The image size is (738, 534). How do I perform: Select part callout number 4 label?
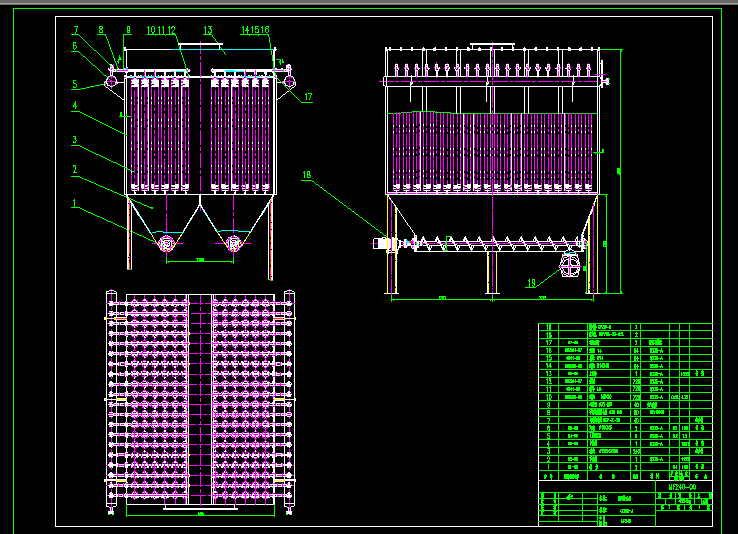pyautogui.click(x=74, y=105)
